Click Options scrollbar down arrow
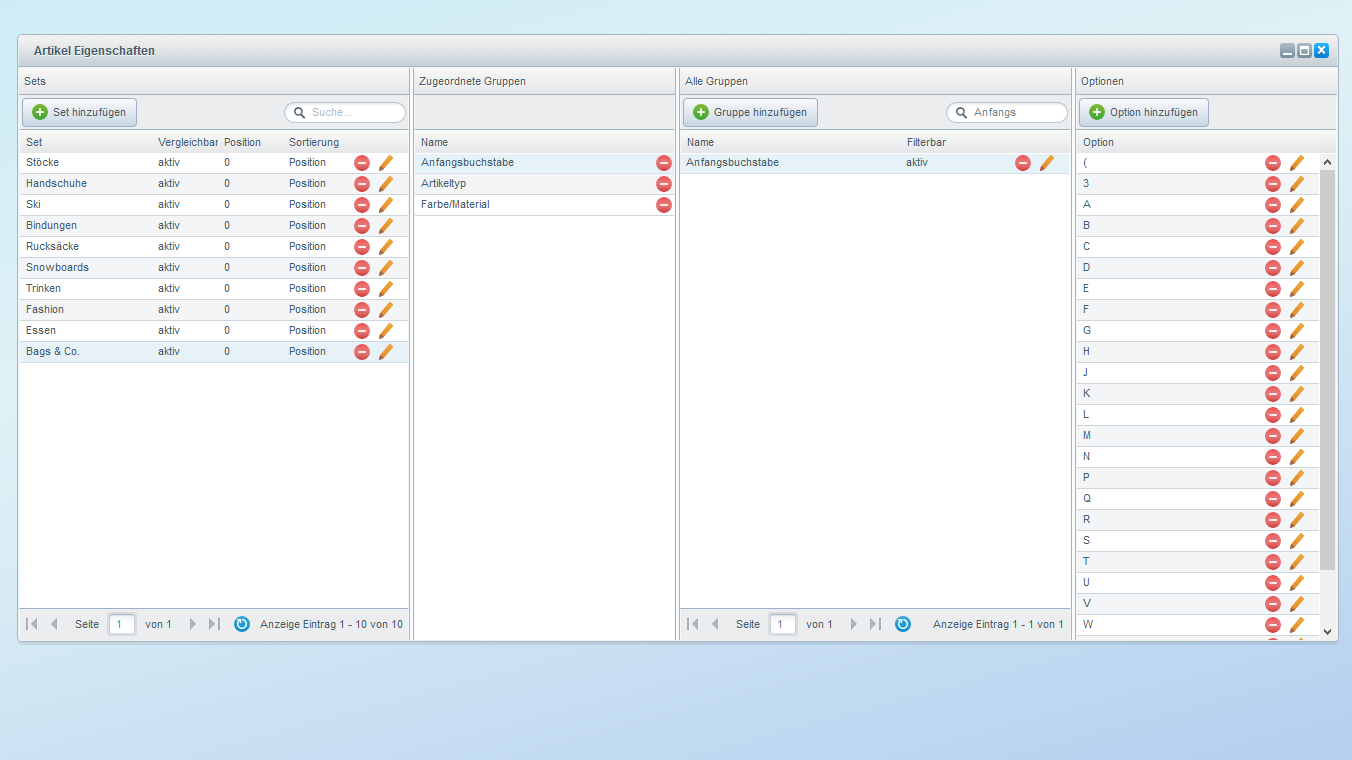The width and height of the screenshot is (1352, 760). tap(1328, 631)
